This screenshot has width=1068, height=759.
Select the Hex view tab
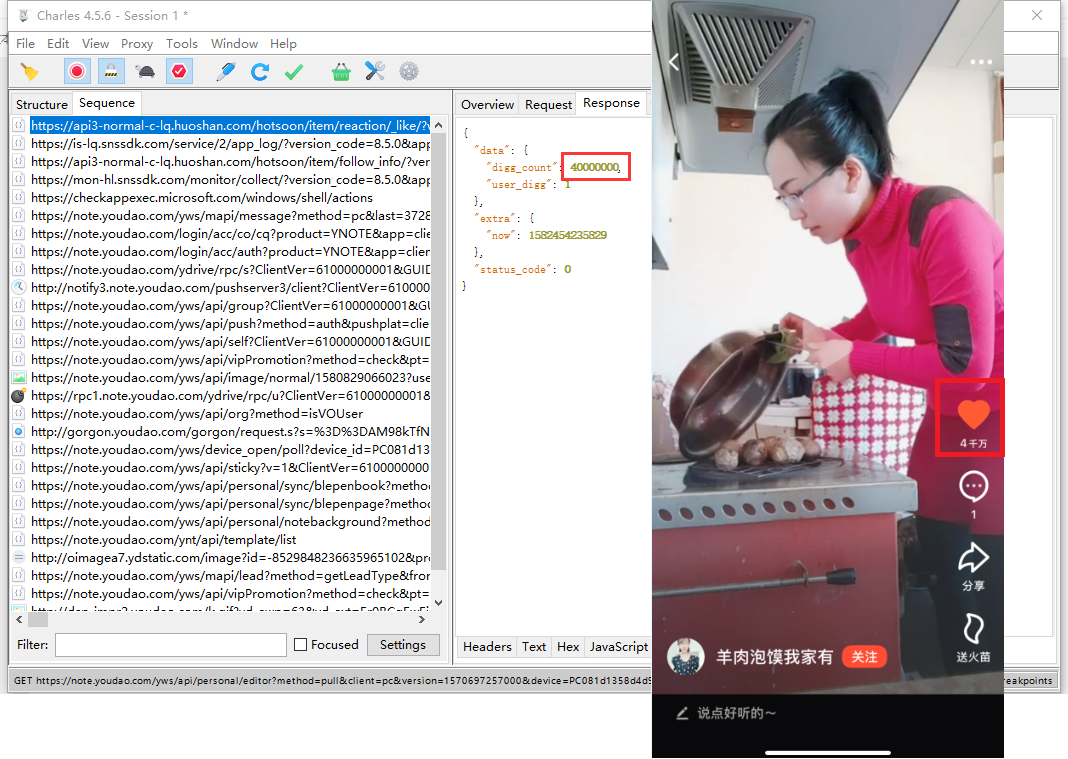coord(568,647)
